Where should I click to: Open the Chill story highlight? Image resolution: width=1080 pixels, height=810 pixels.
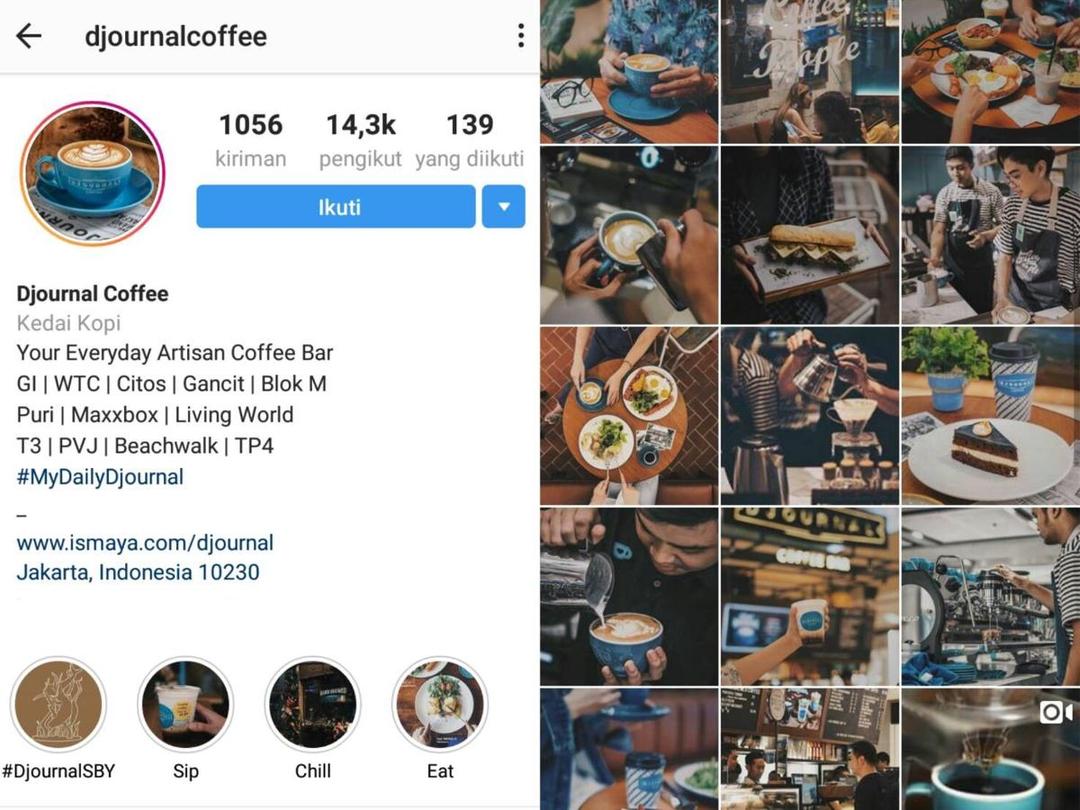313,703
